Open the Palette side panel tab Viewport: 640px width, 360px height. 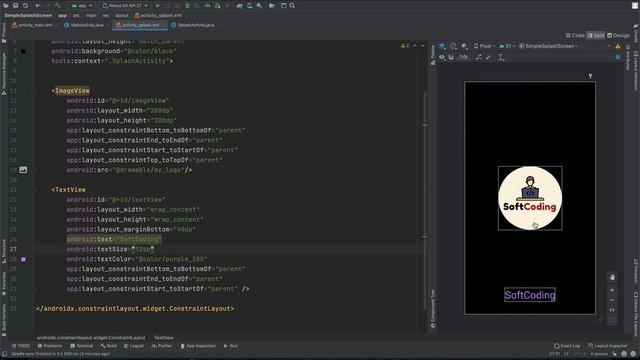[x=433, y=55]
